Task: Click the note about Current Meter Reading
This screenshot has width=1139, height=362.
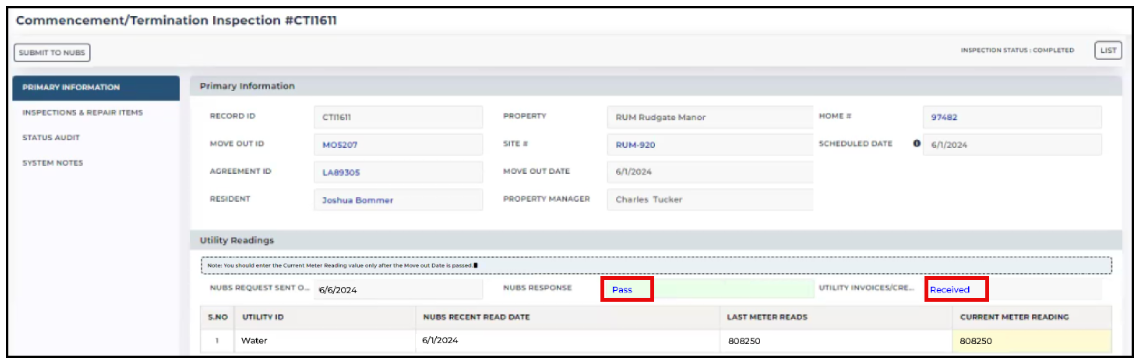Action: 657,265
